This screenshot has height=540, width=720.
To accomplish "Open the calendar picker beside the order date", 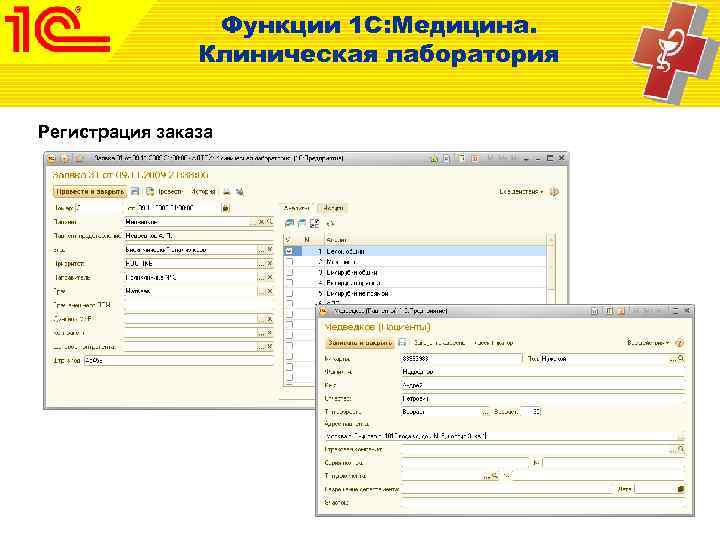I will tap(225, 208).
